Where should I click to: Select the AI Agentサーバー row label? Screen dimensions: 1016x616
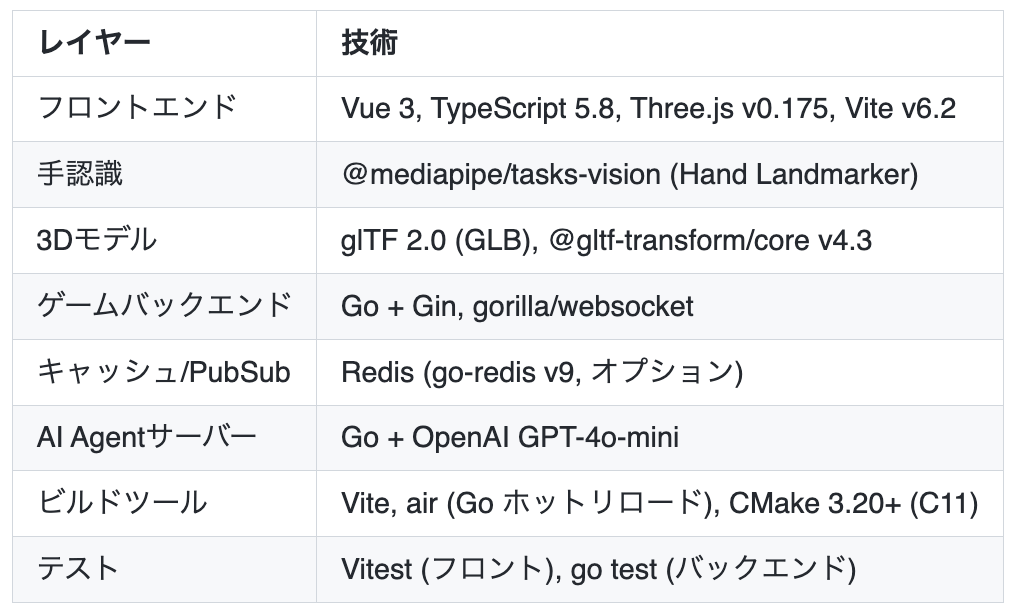pos(147,437)
